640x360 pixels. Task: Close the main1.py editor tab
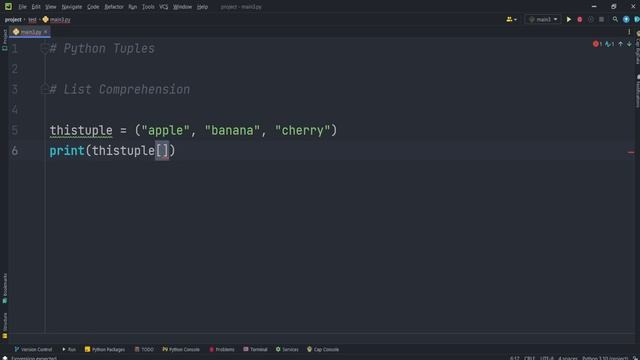coord(45,32)
